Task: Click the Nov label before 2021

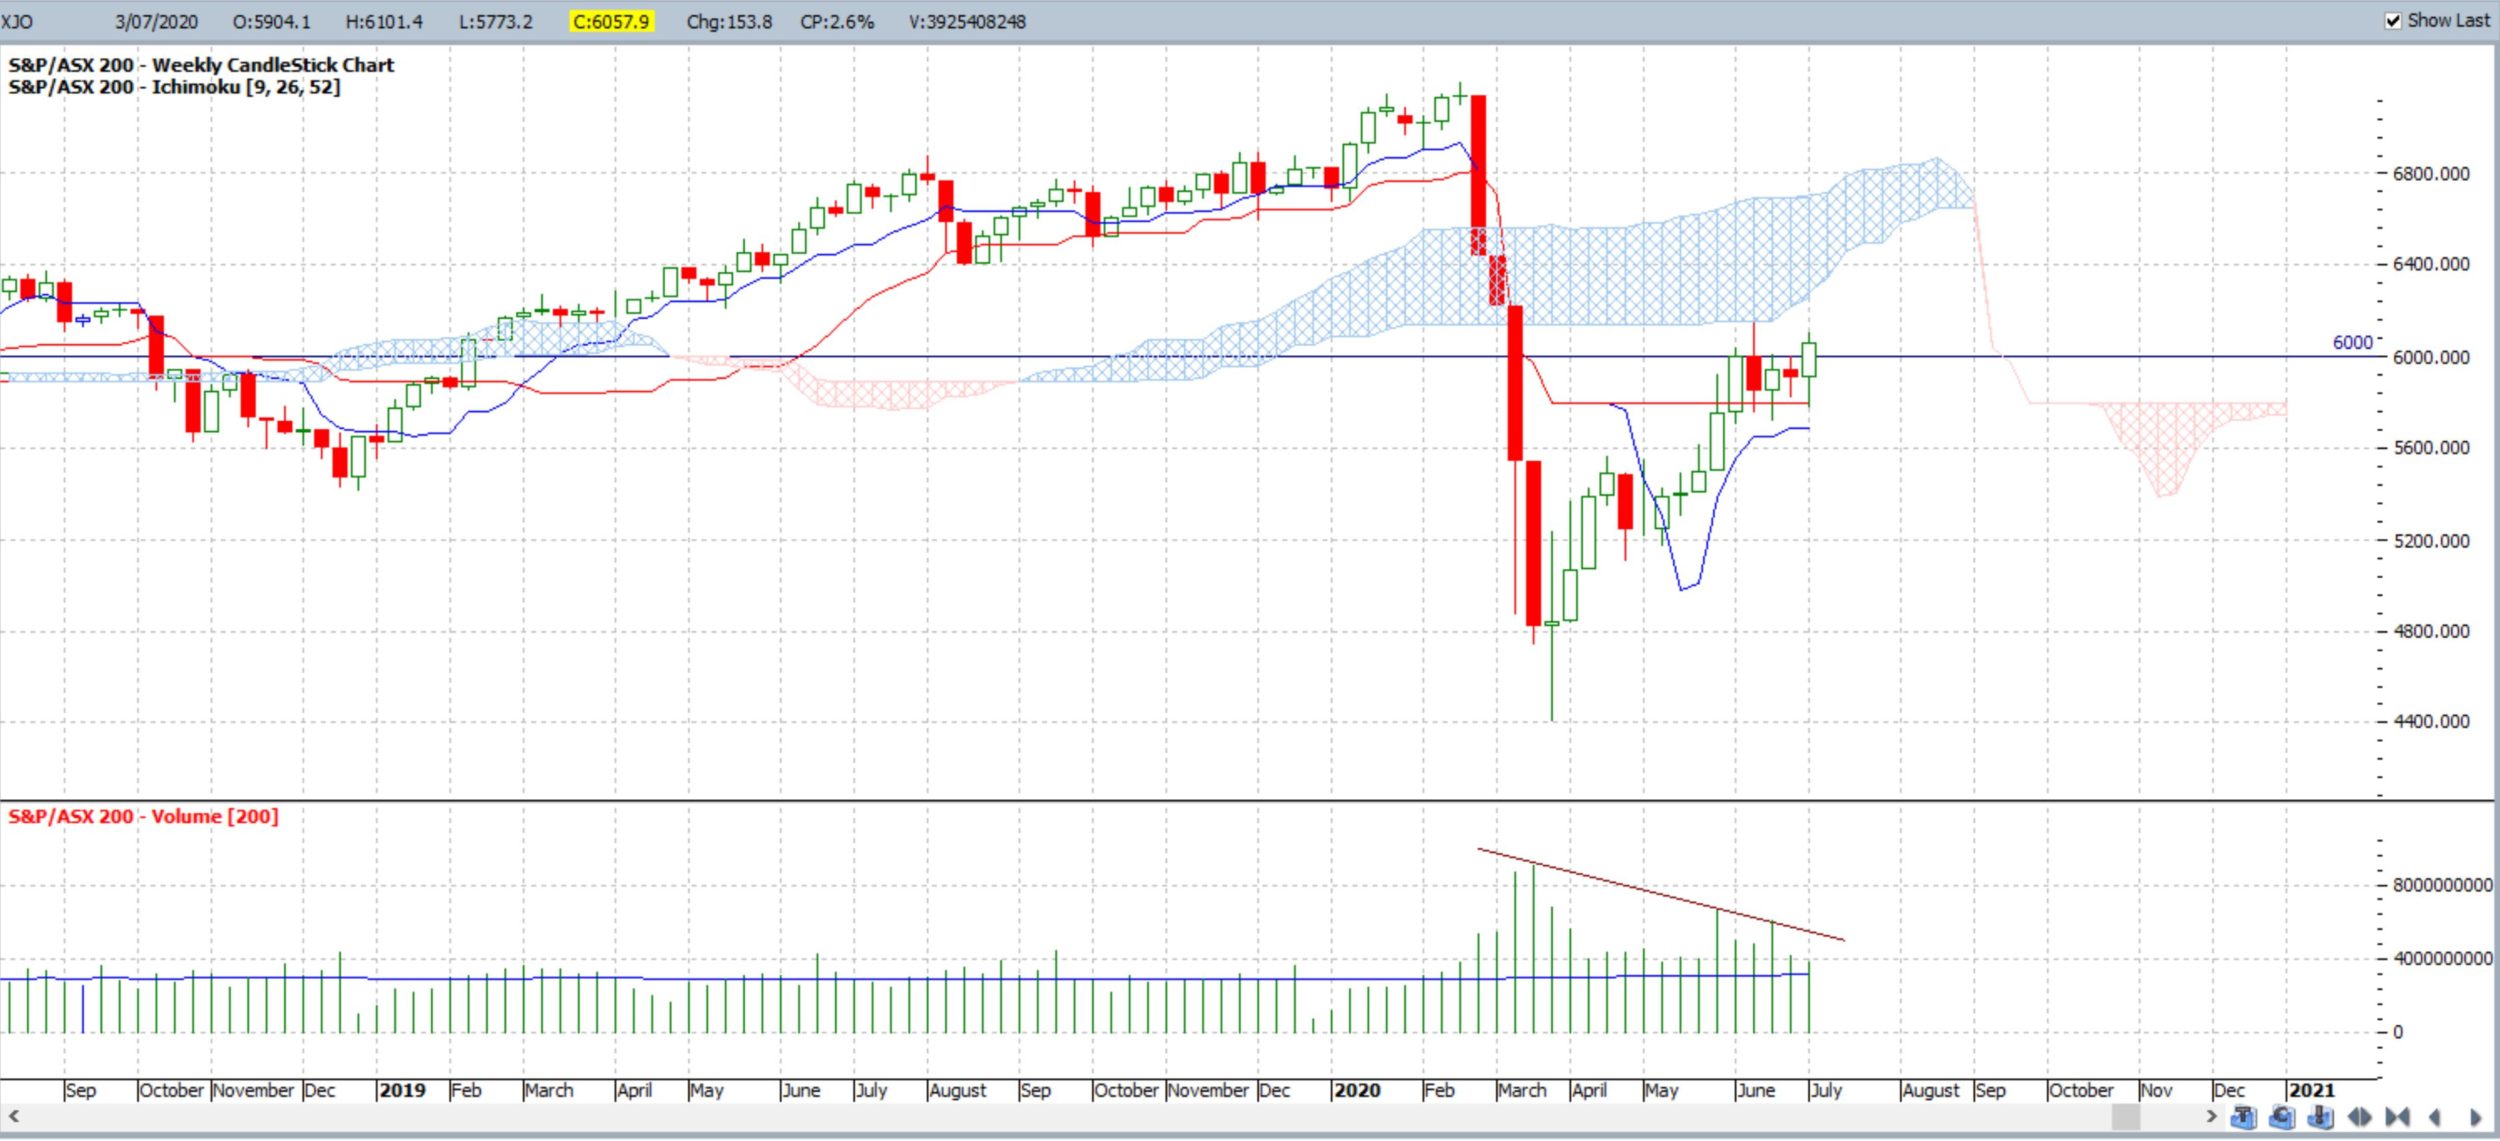Action: point(2156,1090)
